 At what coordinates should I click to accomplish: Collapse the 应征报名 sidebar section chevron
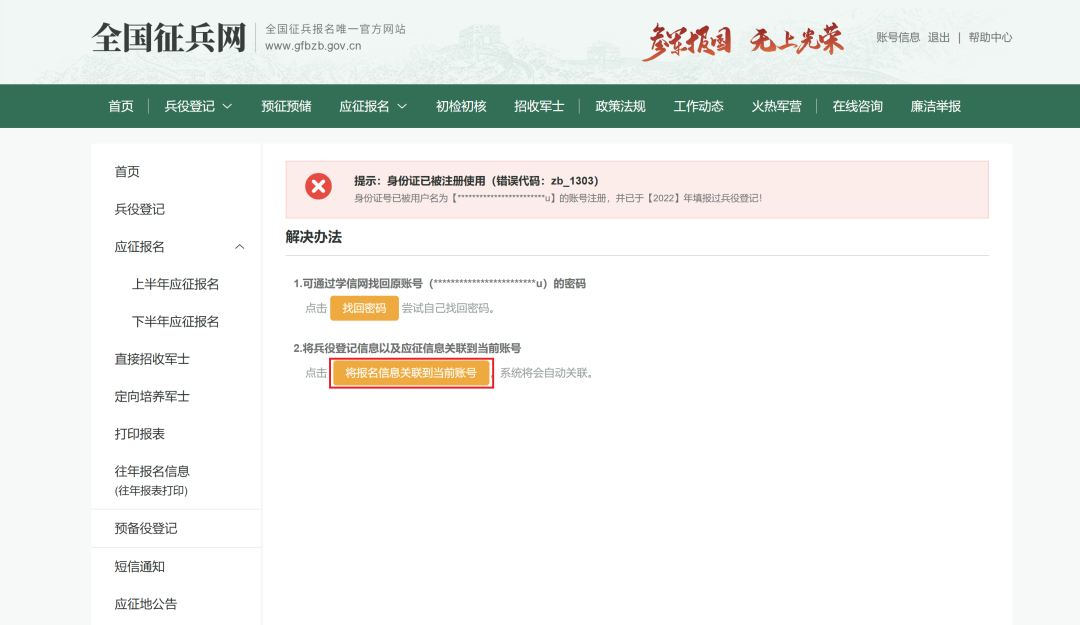[239, 247]
